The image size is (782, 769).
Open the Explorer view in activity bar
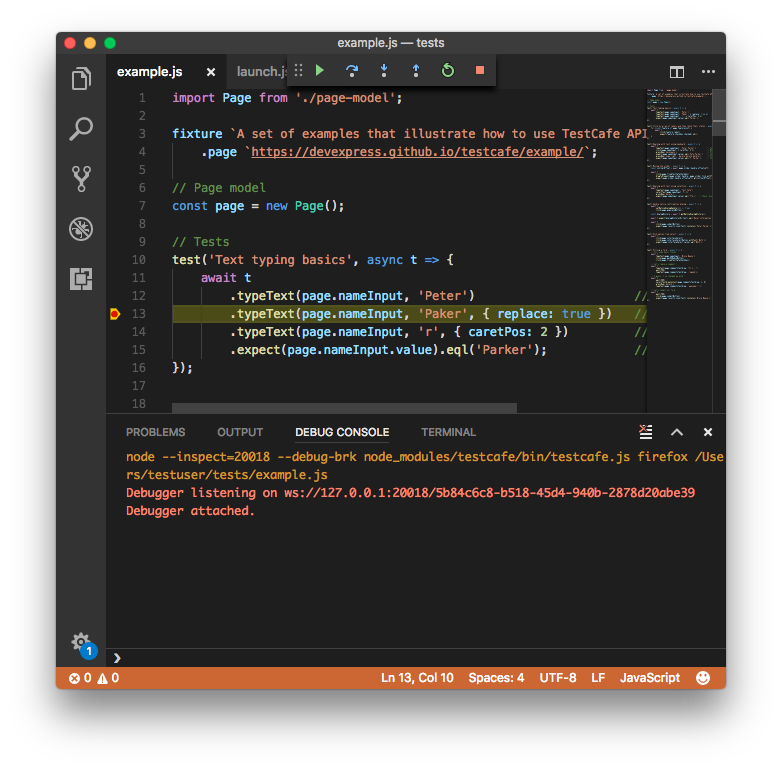click(x=81, y=79)
